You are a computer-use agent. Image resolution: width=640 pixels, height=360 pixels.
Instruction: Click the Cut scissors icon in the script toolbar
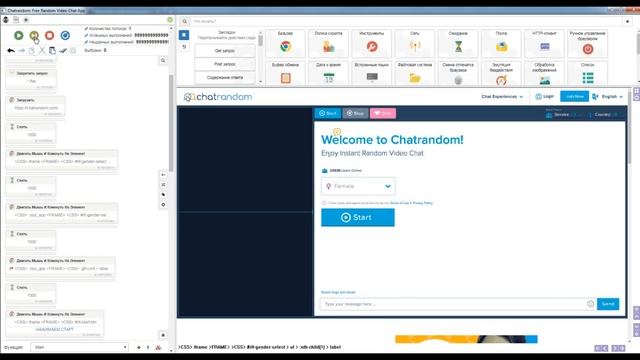(x=42, y=51)
